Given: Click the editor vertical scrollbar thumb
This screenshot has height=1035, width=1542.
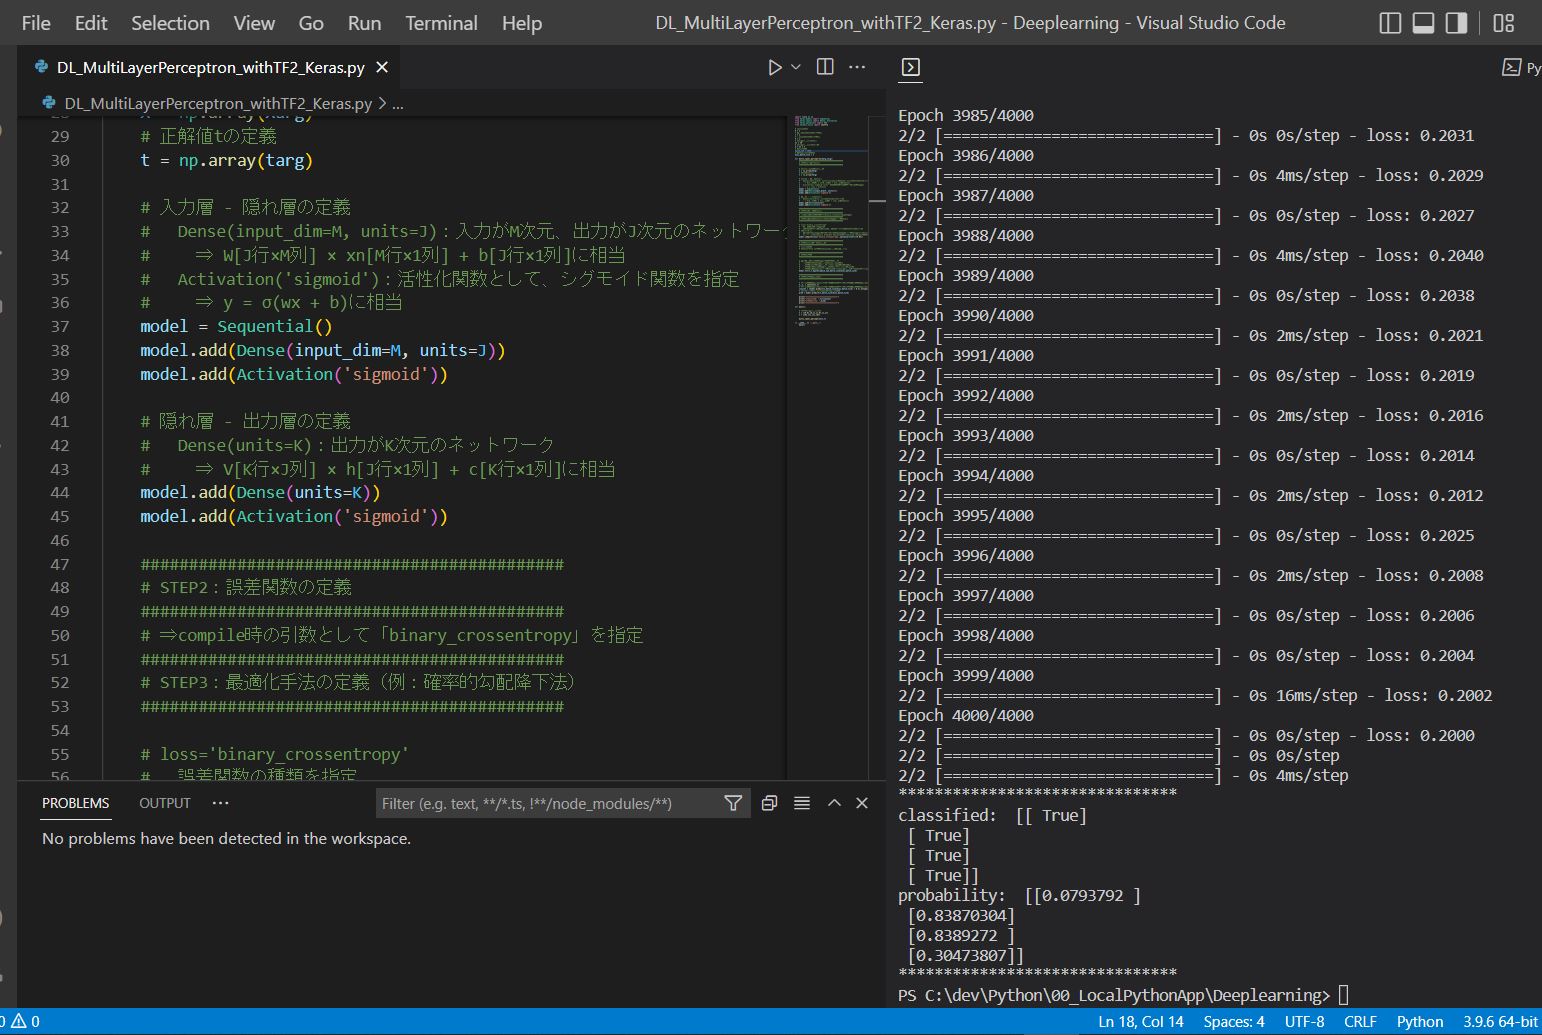Looking at the screenshot, I should click(878, 201).
